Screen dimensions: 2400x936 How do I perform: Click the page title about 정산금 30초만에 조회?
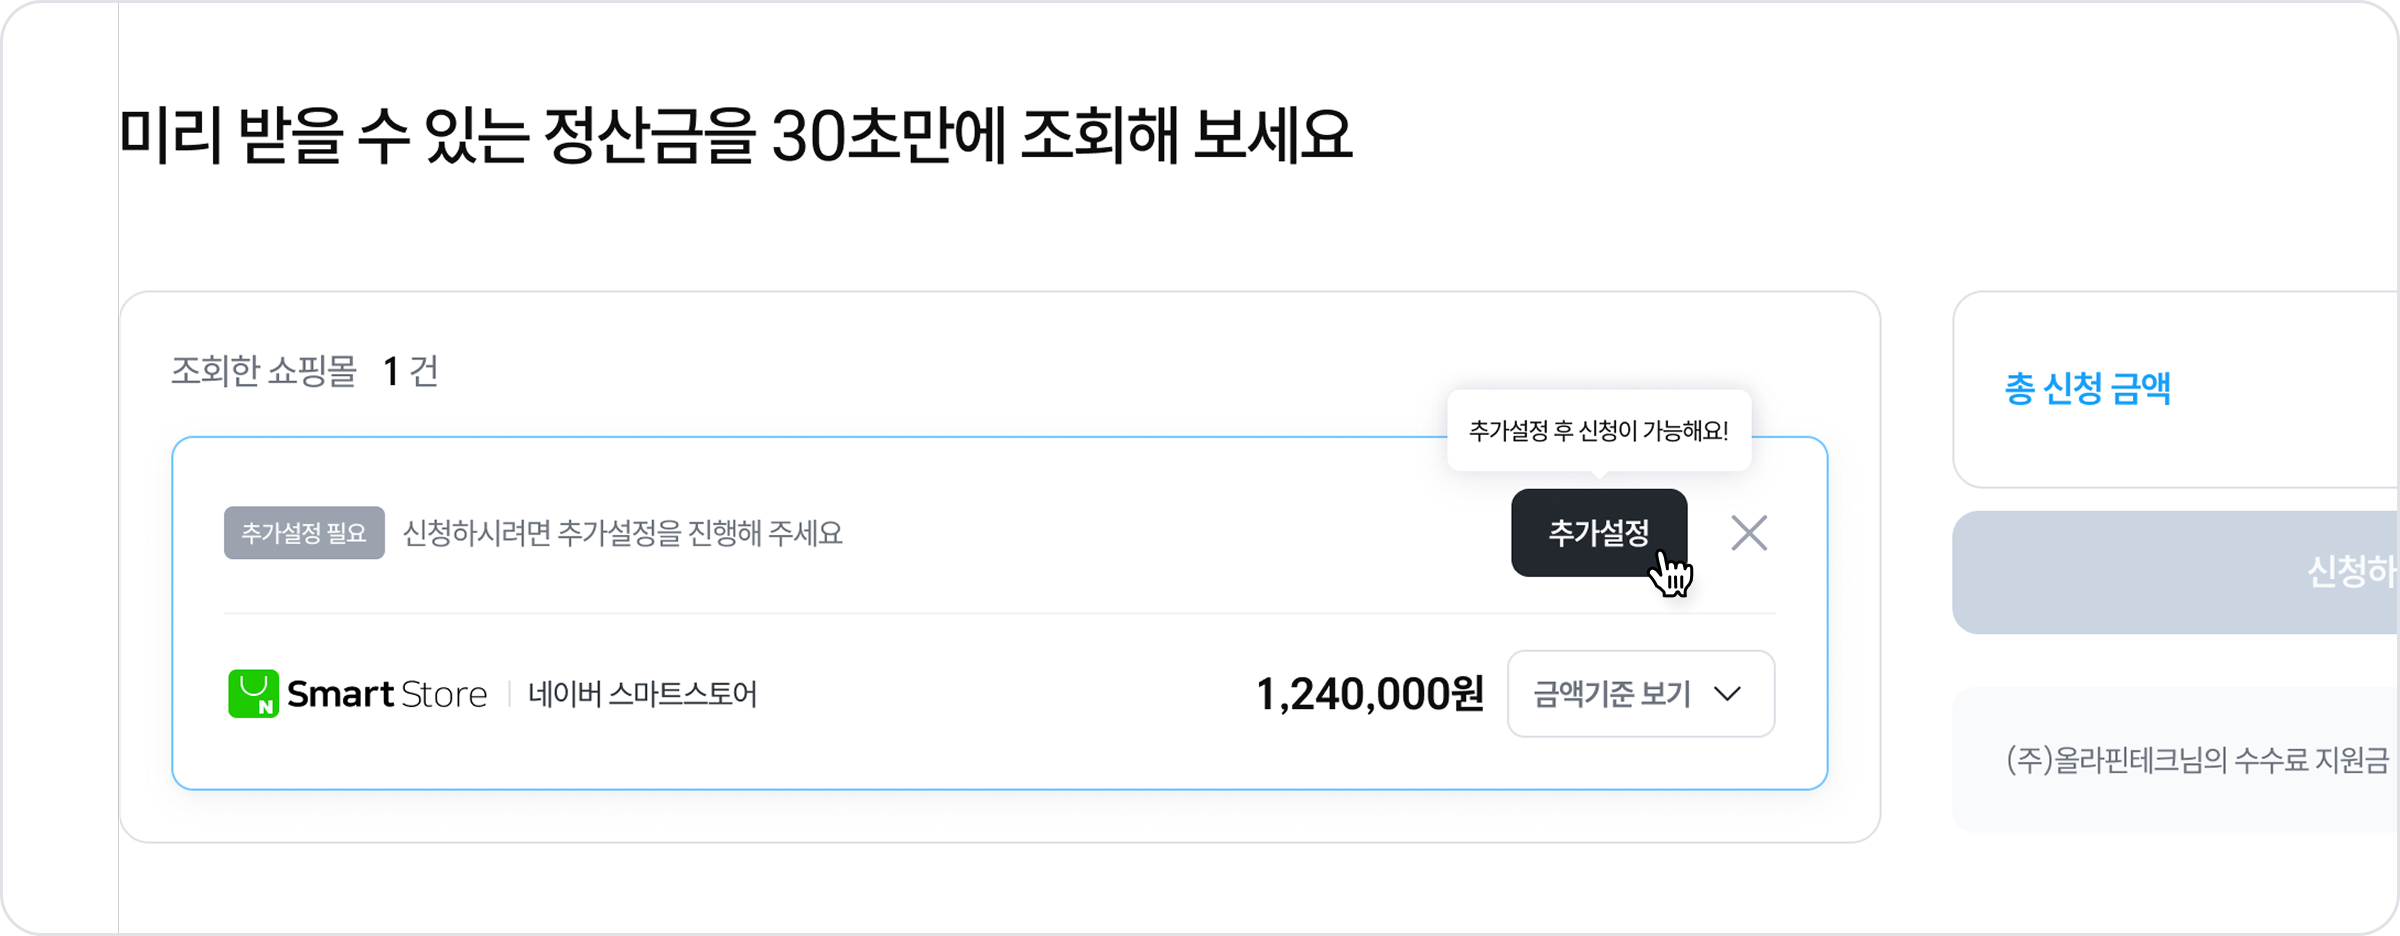(x=735, y=136)
